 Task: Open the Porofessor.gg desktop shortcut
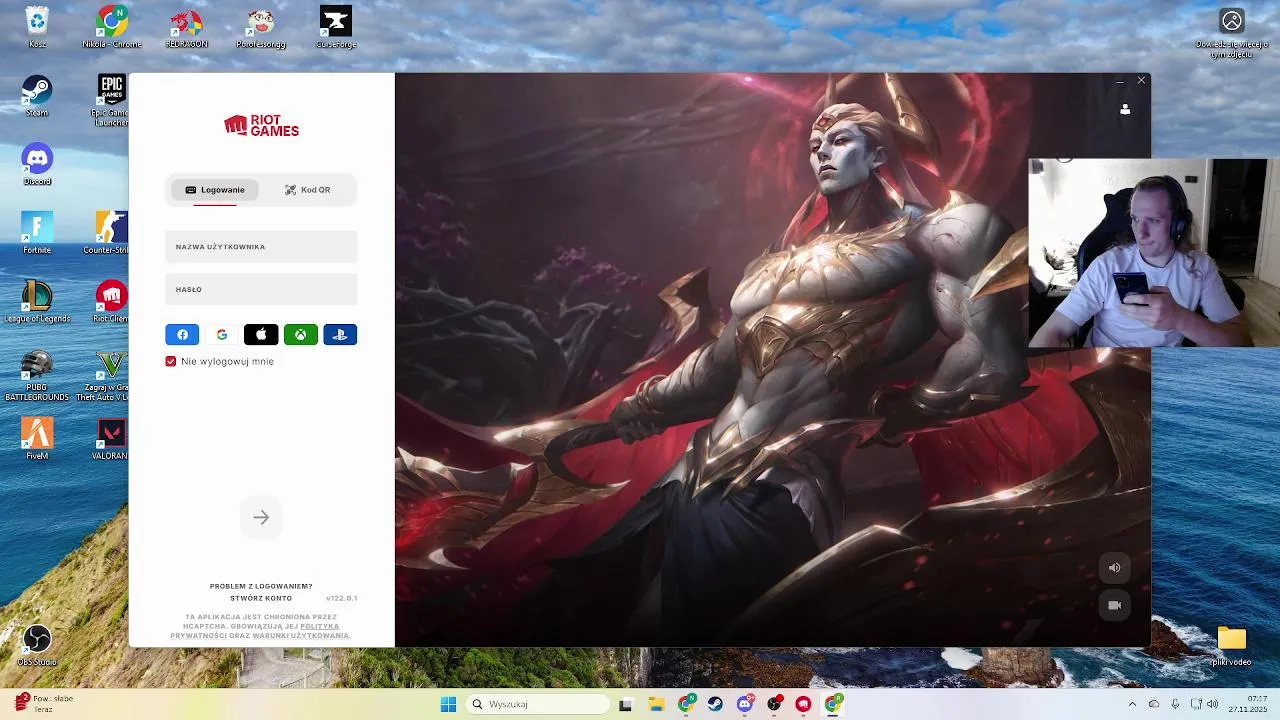click(x=261, y=26)
